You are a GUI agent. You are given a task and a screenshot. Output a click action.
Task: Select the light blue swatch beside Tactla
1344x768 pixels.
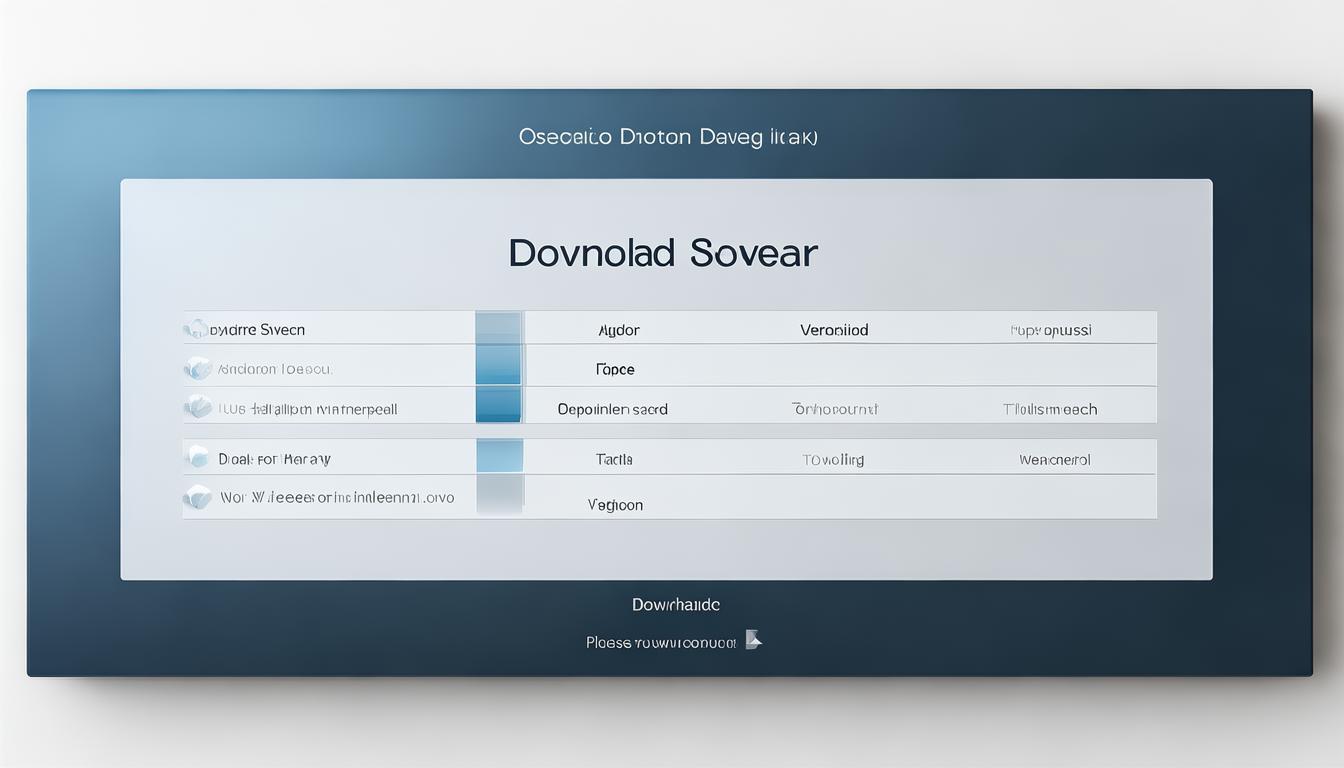click(499, 457)
